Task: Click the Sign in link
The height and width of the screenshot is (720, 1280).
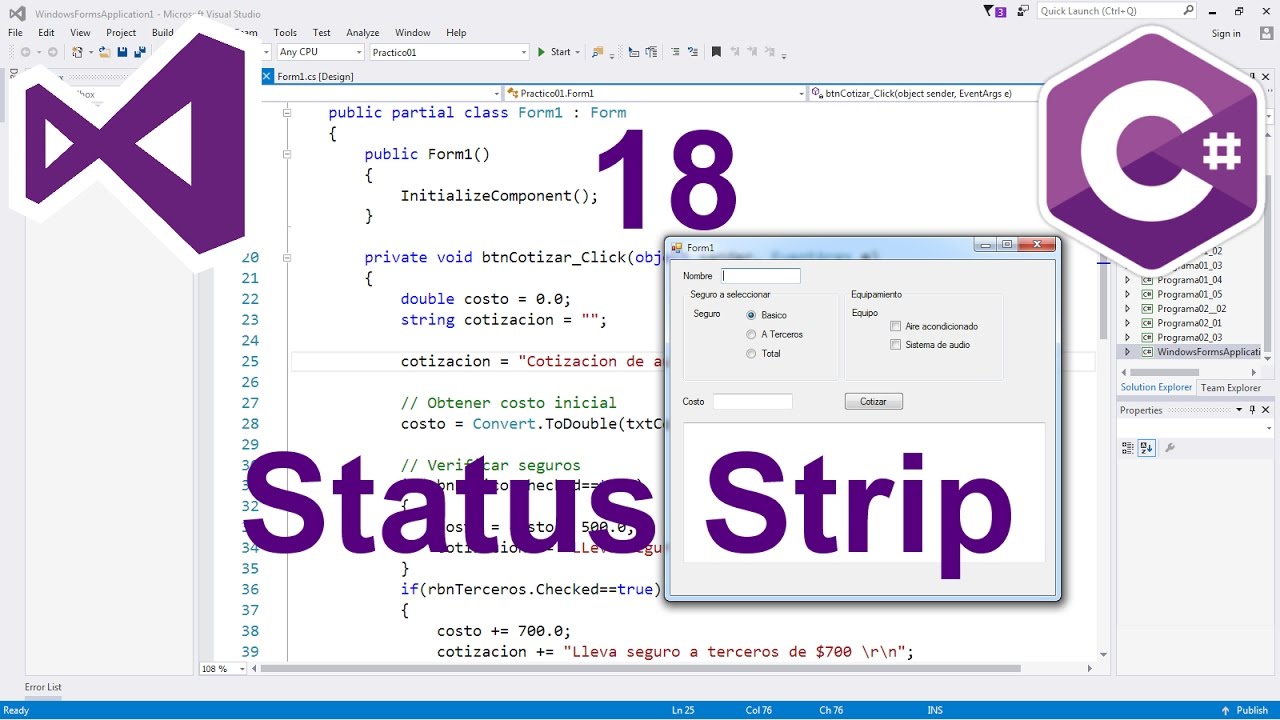Action: [x=1226, y=34]
